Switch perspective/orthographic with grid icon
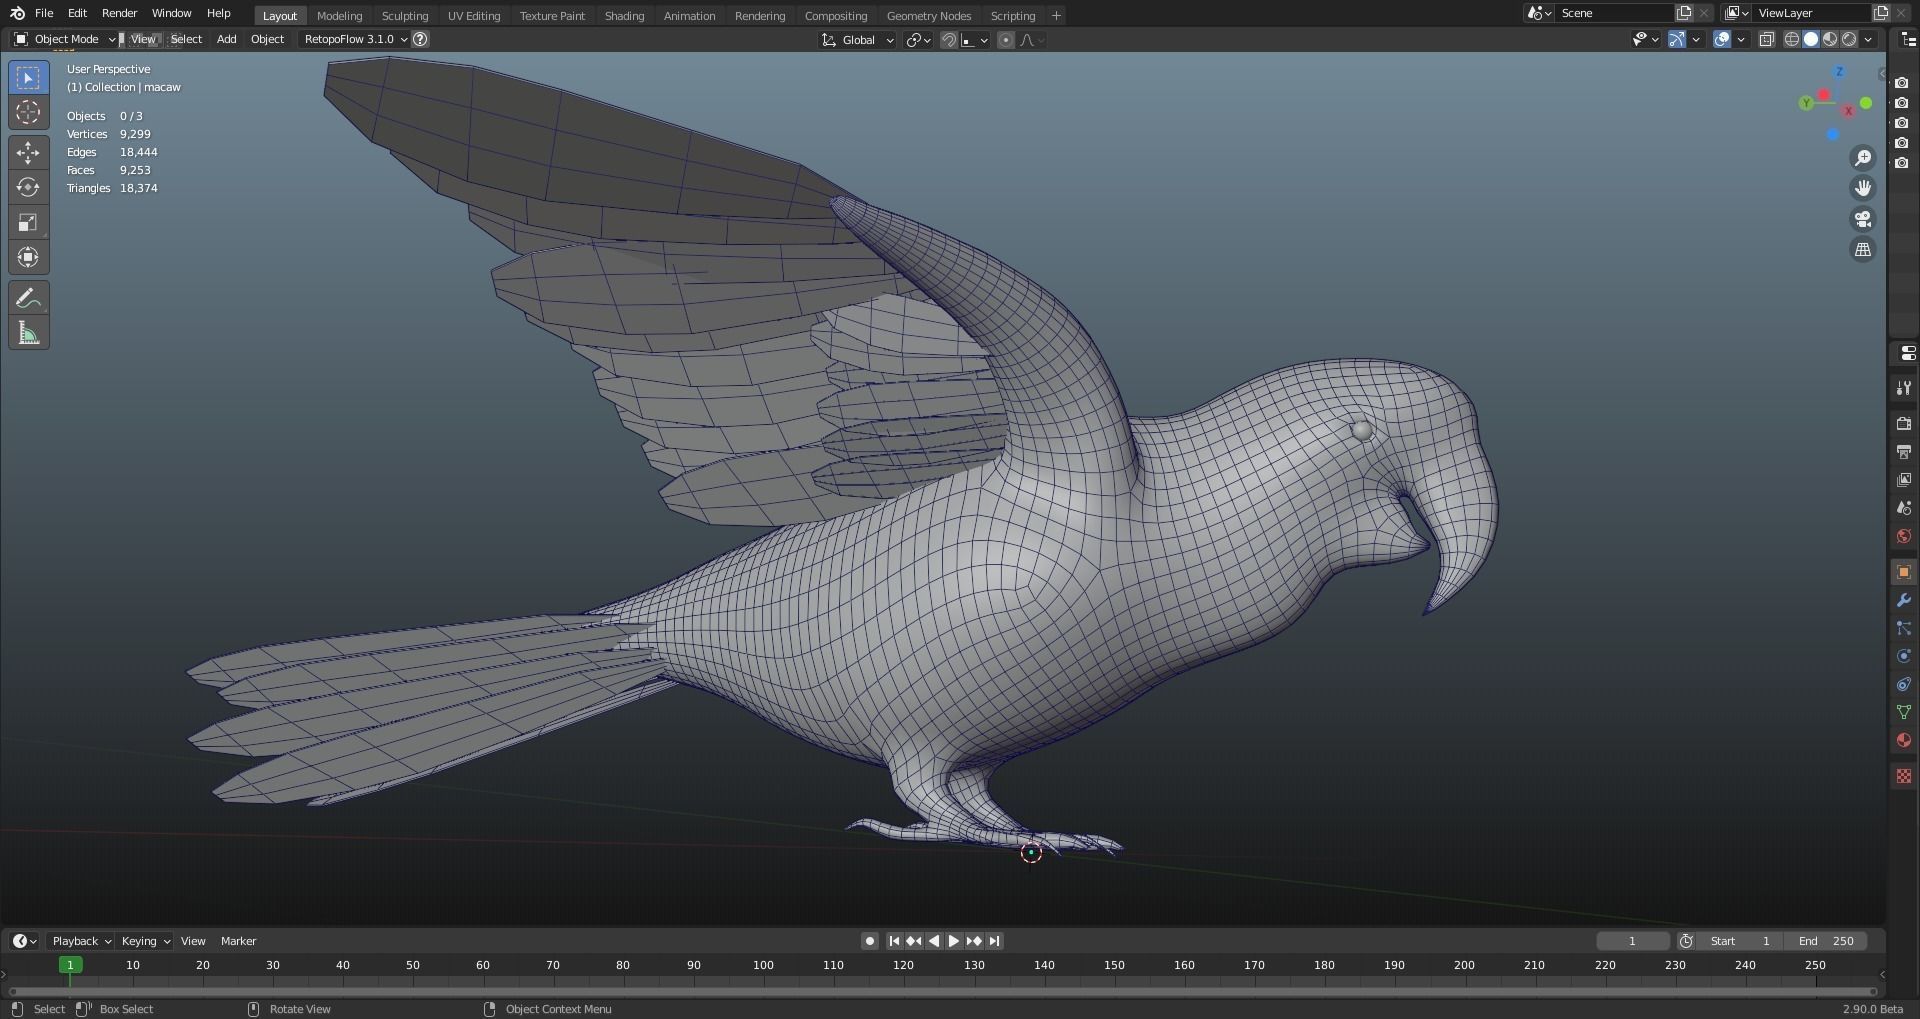Screen dimensions: 1920x1019 point(1863,250)
